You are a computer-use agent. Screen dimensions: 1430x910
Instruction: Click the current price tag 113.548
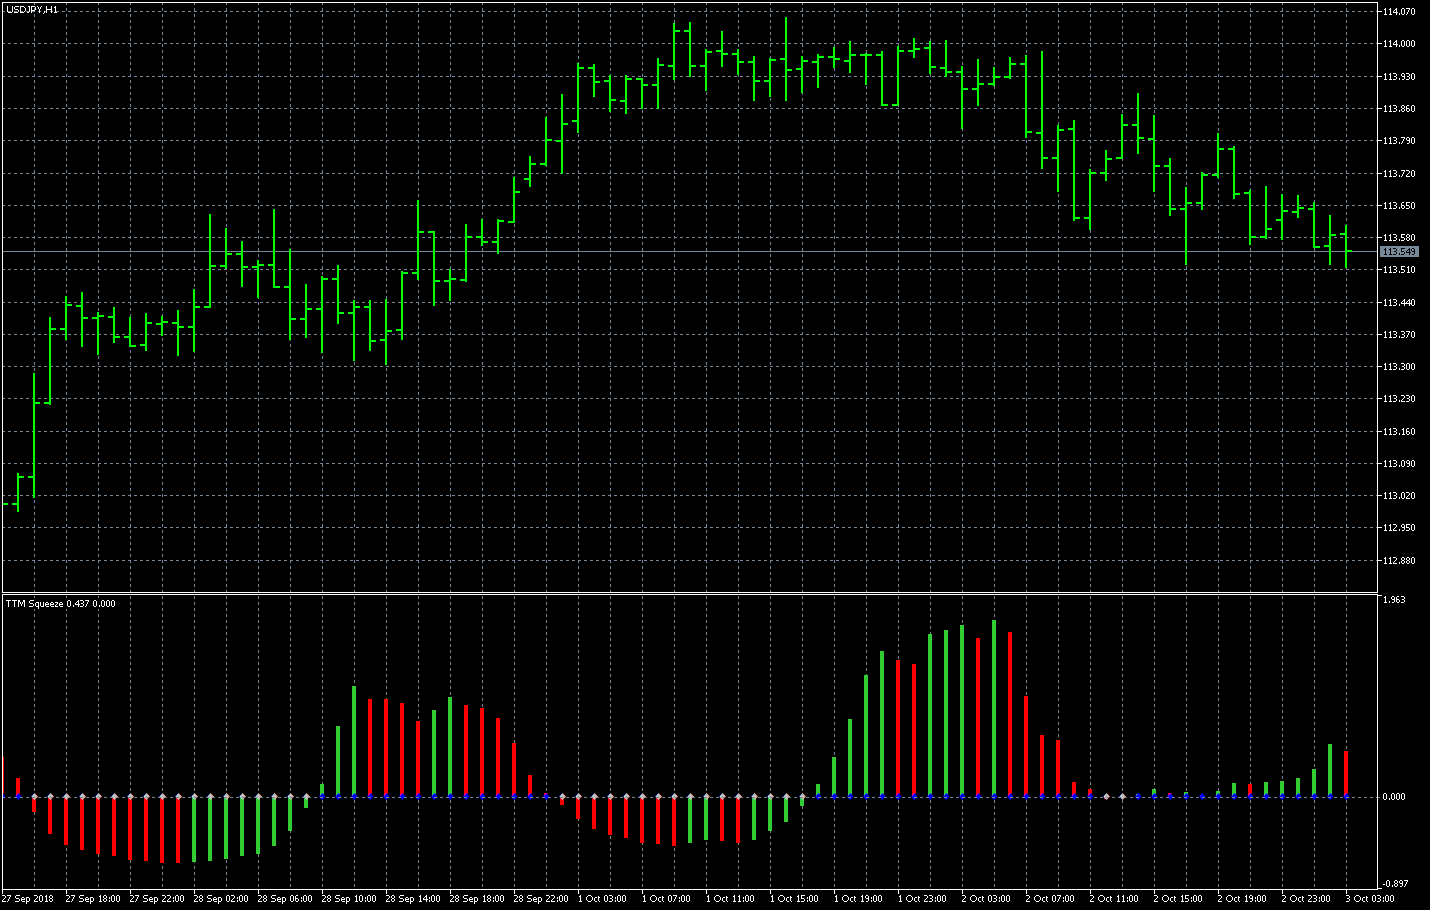click(1398, 252)
